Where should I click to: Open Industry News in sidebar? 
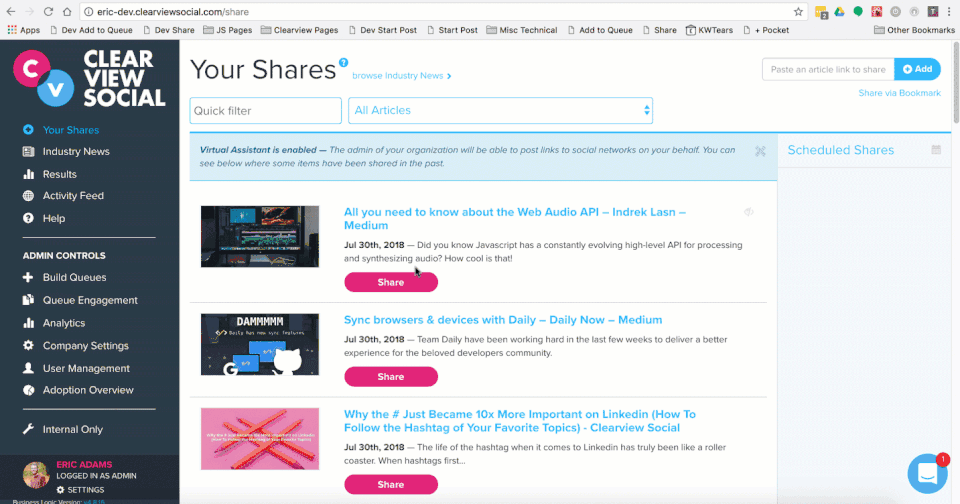(x=76, y=151)
